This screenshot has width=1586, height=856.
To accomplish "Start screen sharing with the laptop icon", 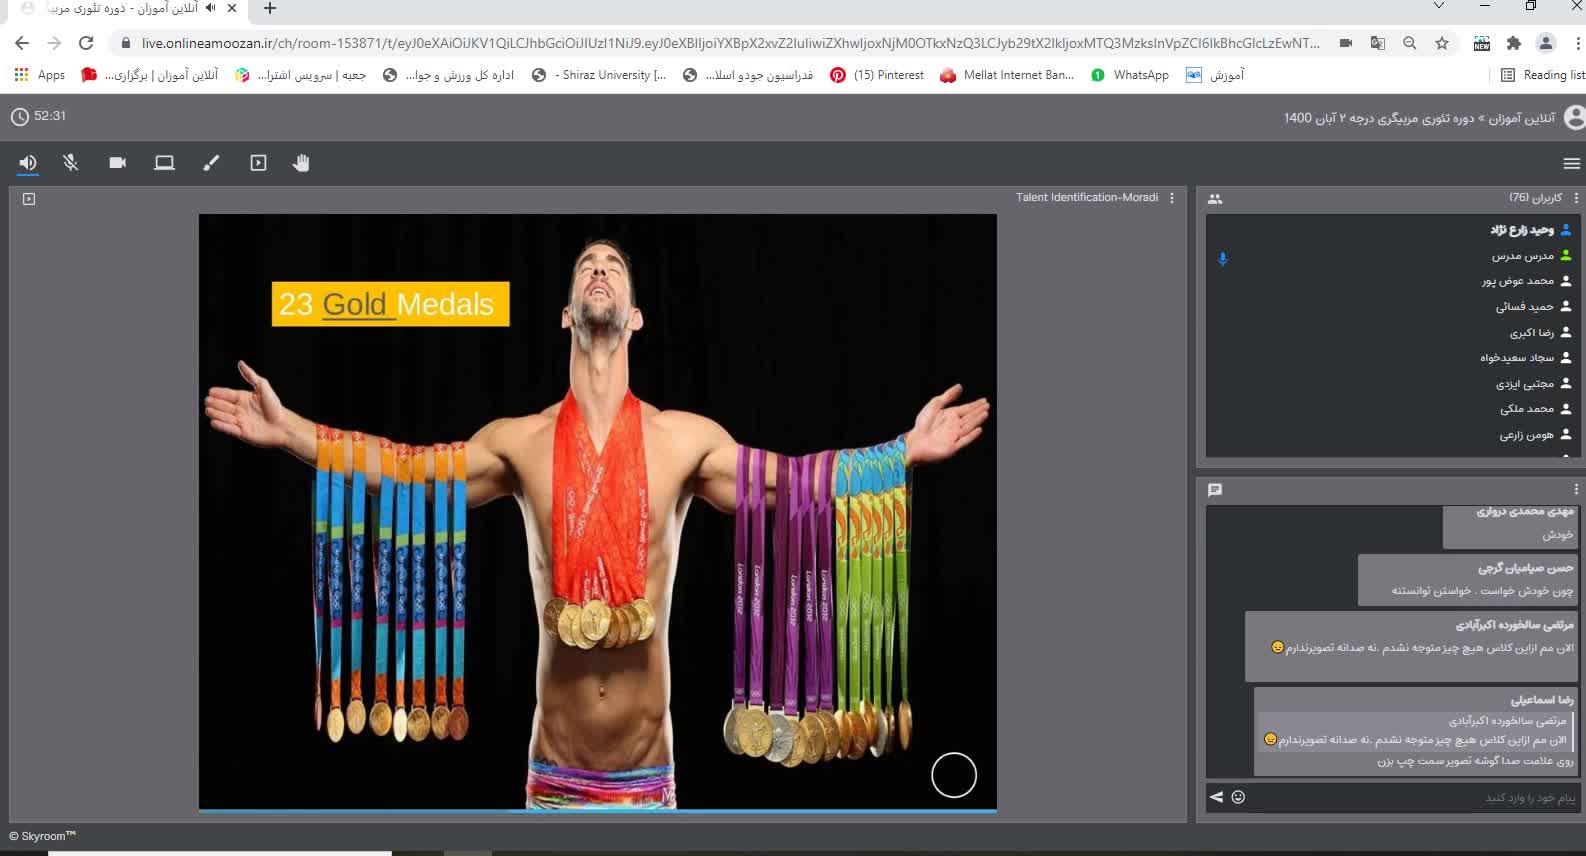I will click(x=164, y=163).
